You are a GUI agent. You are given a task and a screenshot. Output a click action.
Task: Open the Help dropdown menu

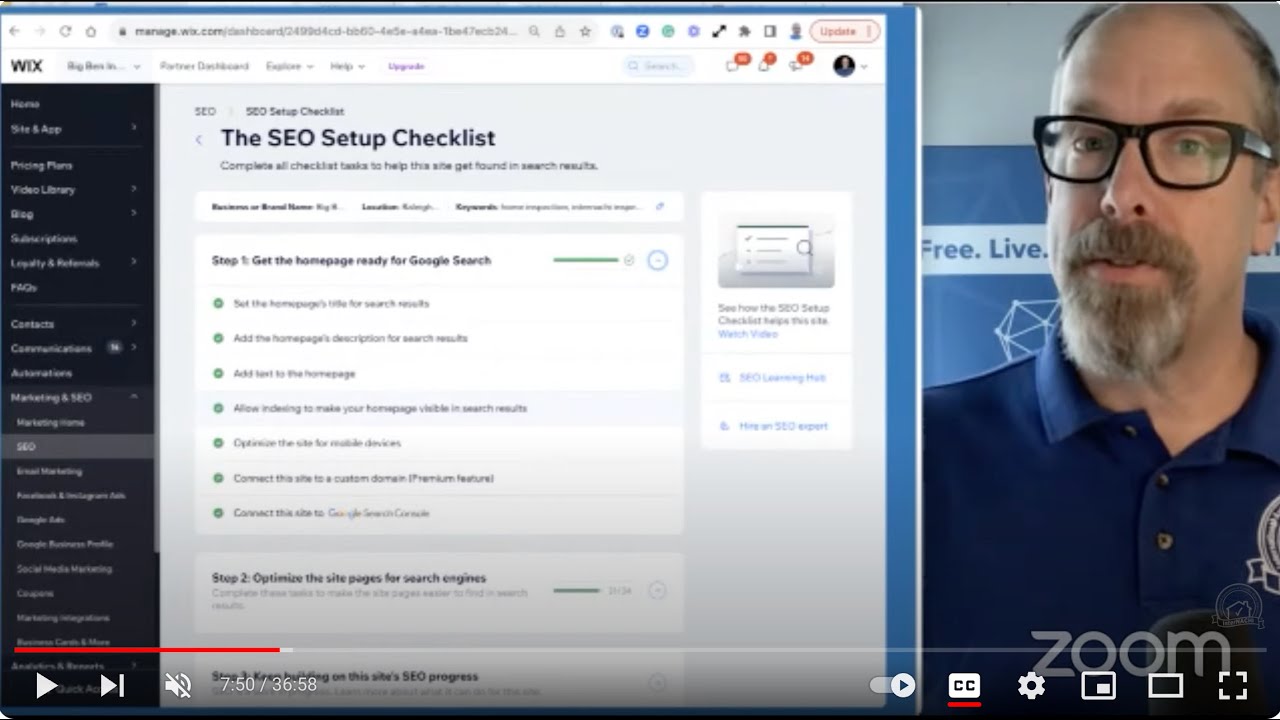pyautogui.click(x=347, y=66)
